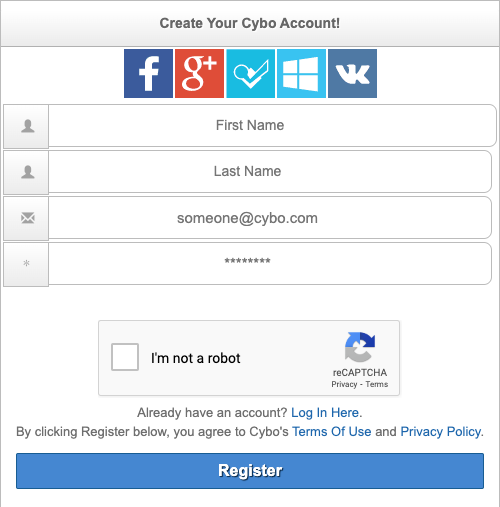
Task: Click into the password field
Action: coord(270,263)
